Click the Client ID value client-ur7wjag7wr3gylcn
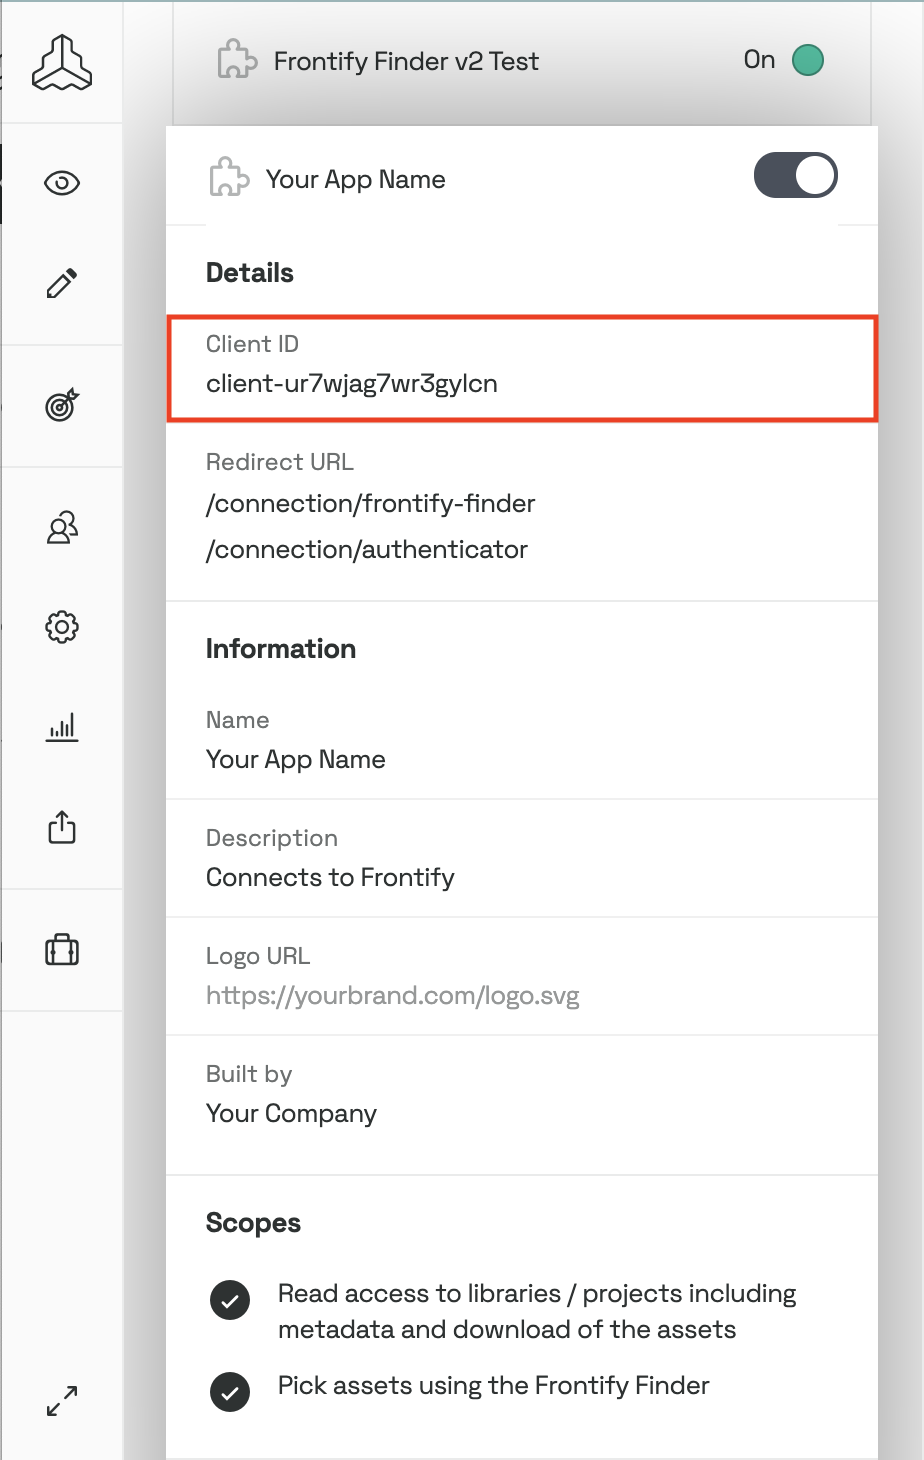The width and height of the screenshot is (924, 1460). click(x=352, y=384)
